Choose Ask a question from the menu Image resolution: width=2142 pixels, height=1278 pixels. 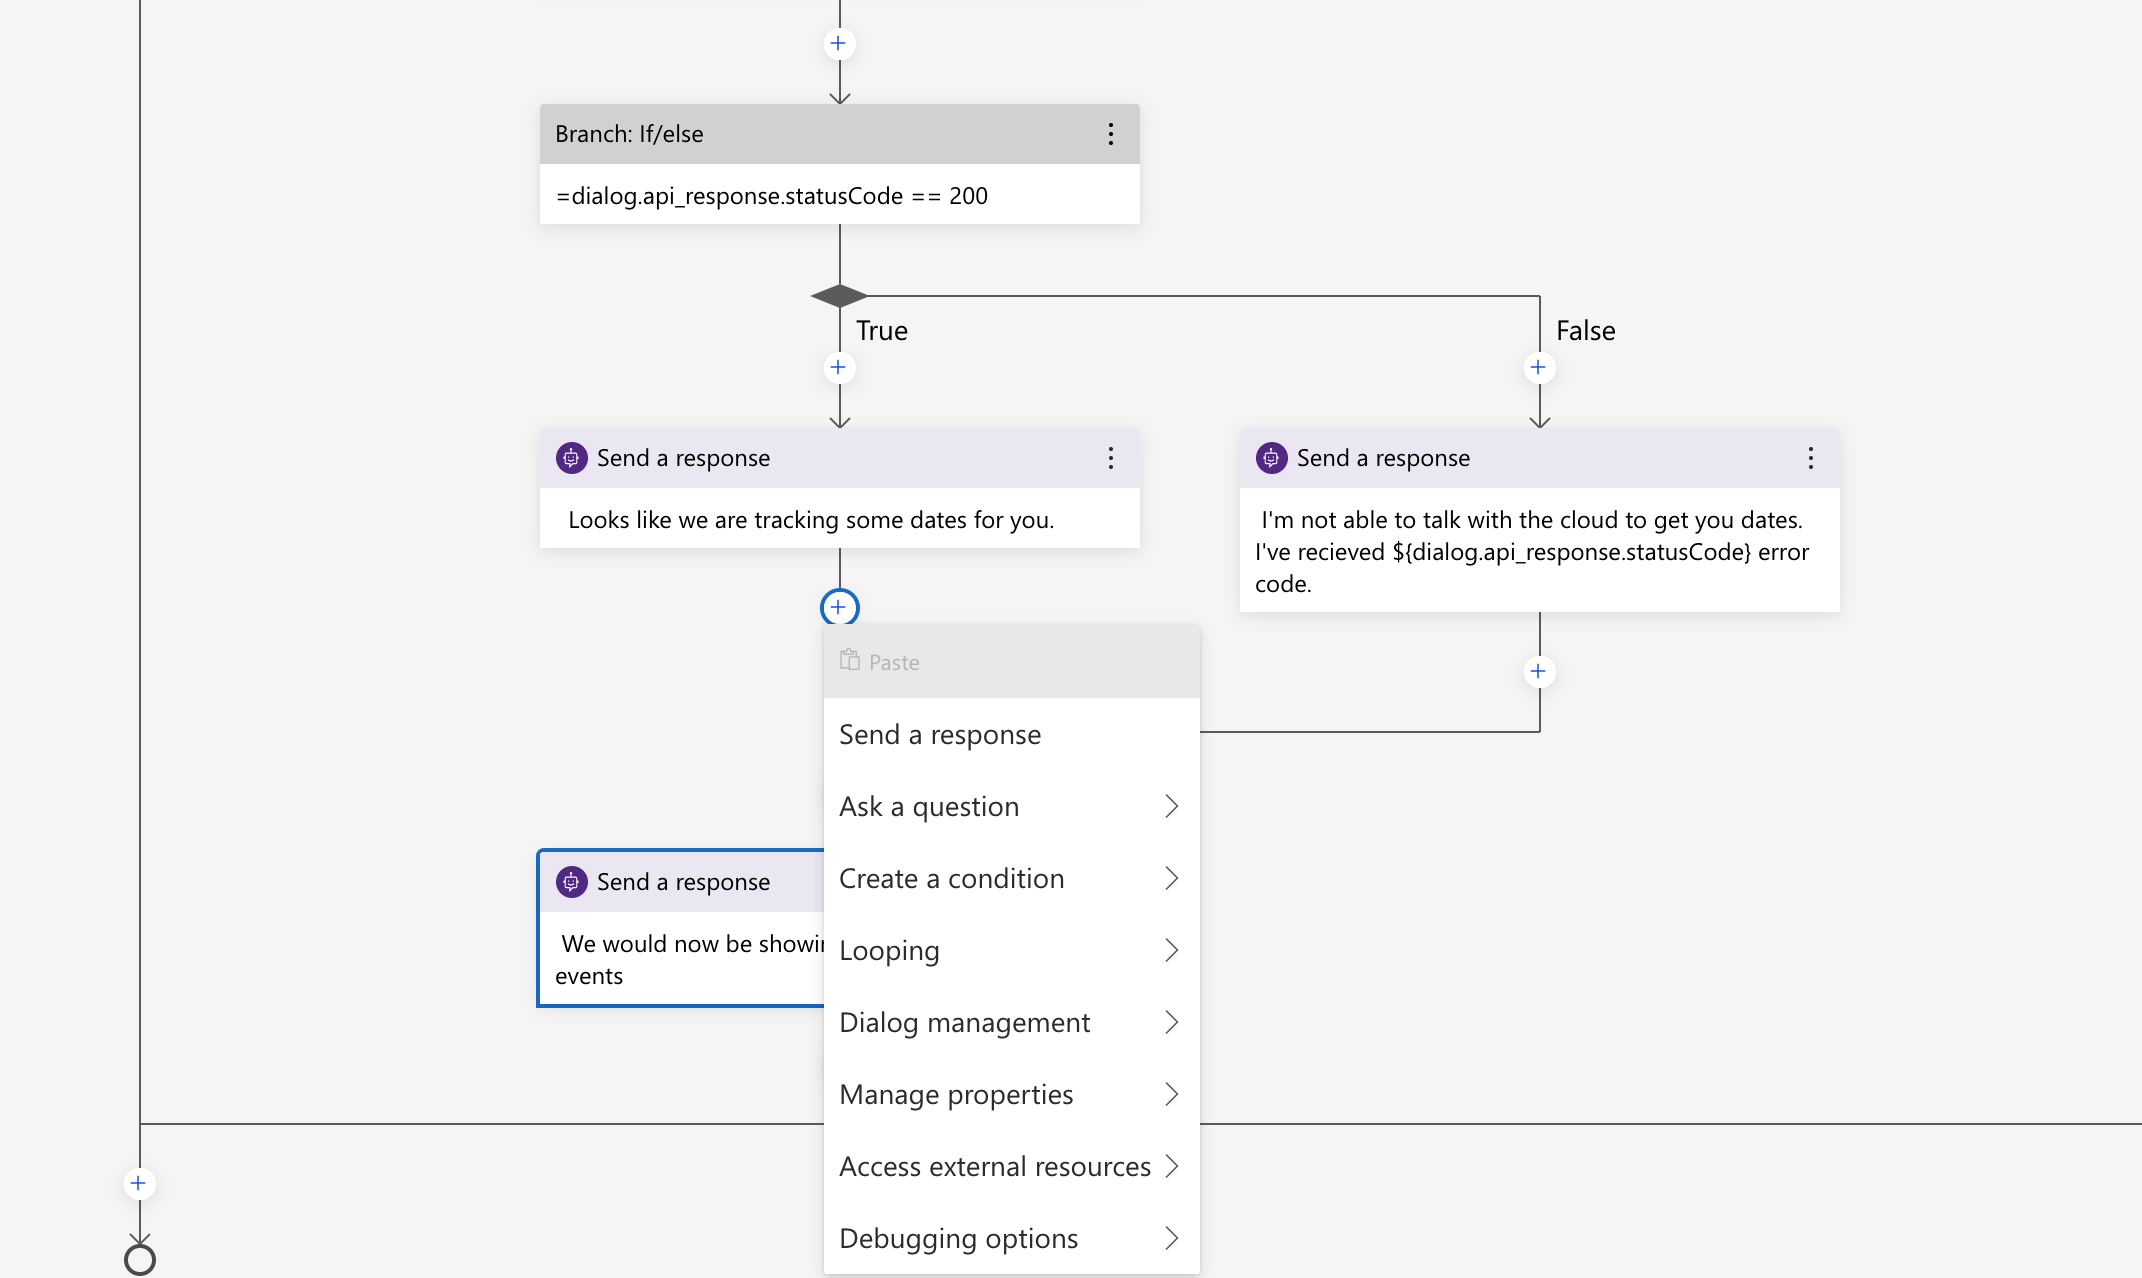pos(1011,806)
